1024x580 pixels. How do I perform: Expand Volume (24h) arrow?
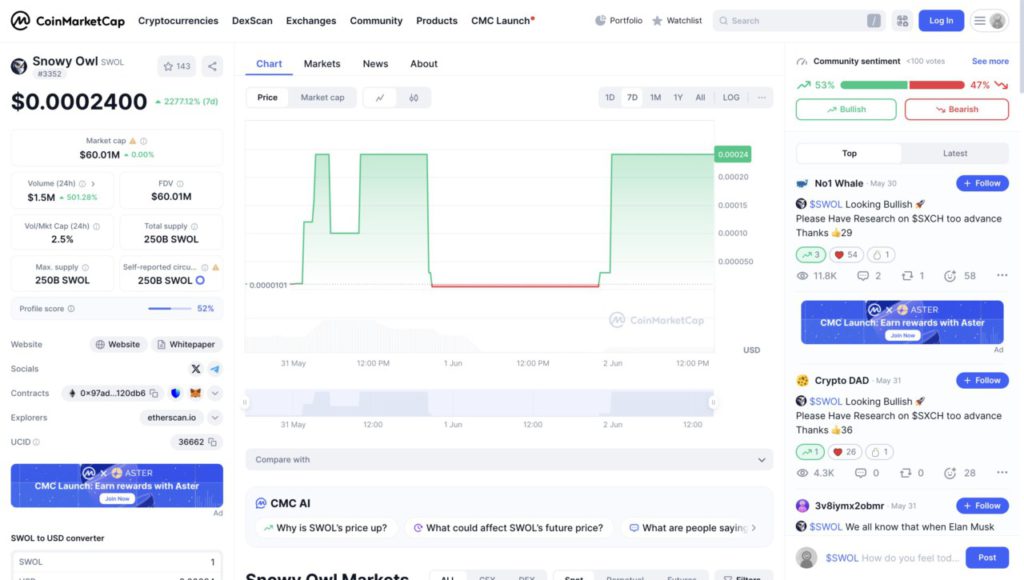click(x=93, y=184)
